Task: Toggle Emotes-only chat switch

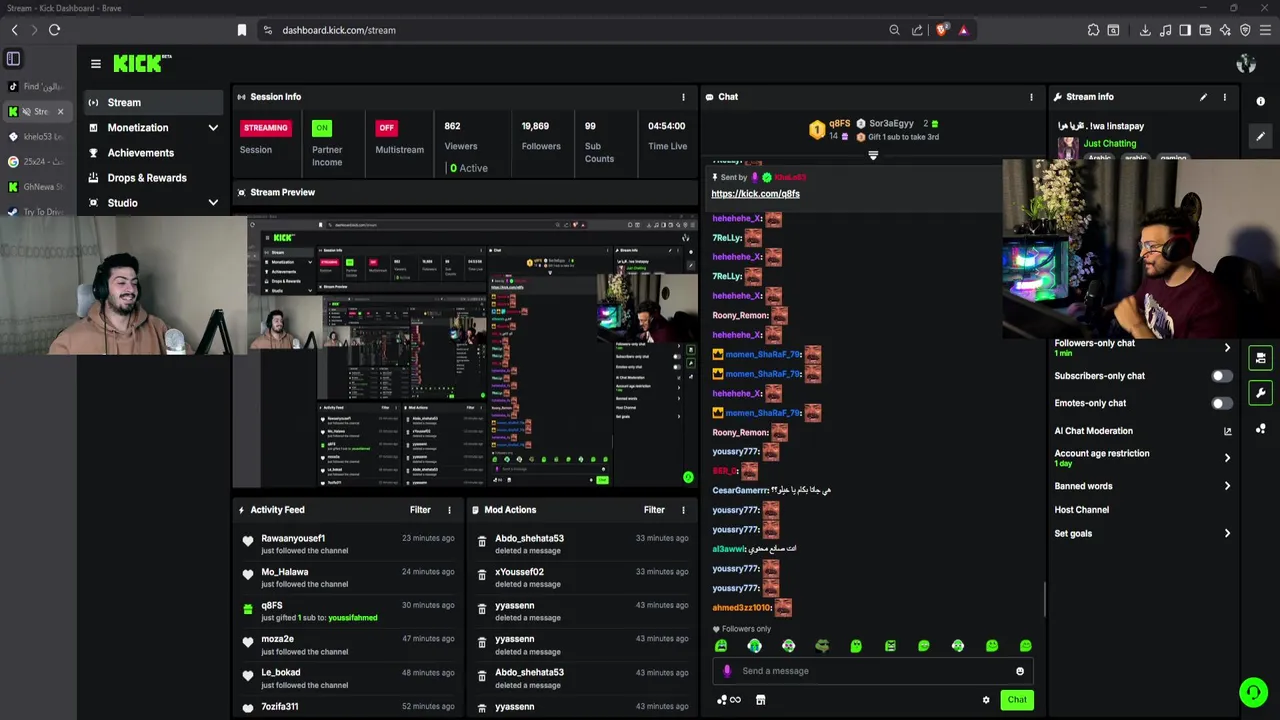Action: click(1222, 403)
